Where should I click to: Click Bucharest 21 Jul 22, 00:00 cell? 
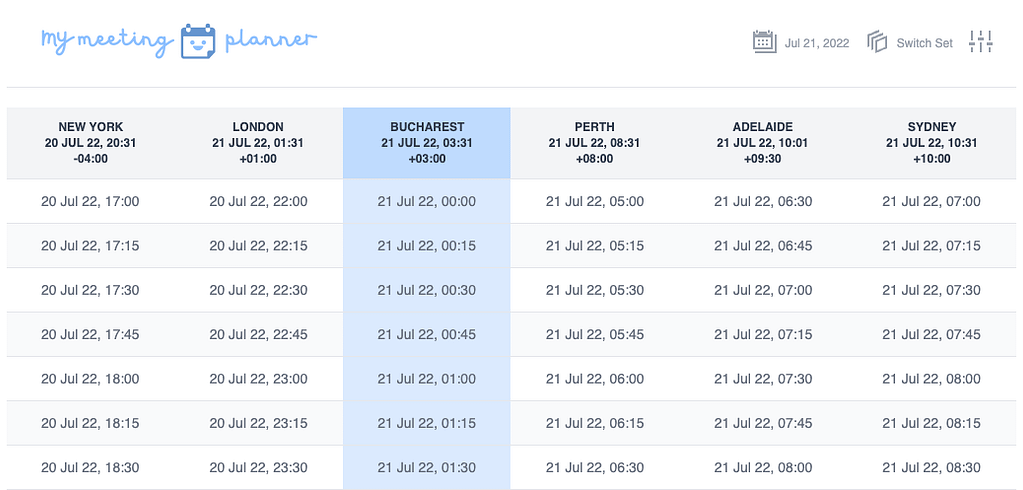[x=427, y=201]
